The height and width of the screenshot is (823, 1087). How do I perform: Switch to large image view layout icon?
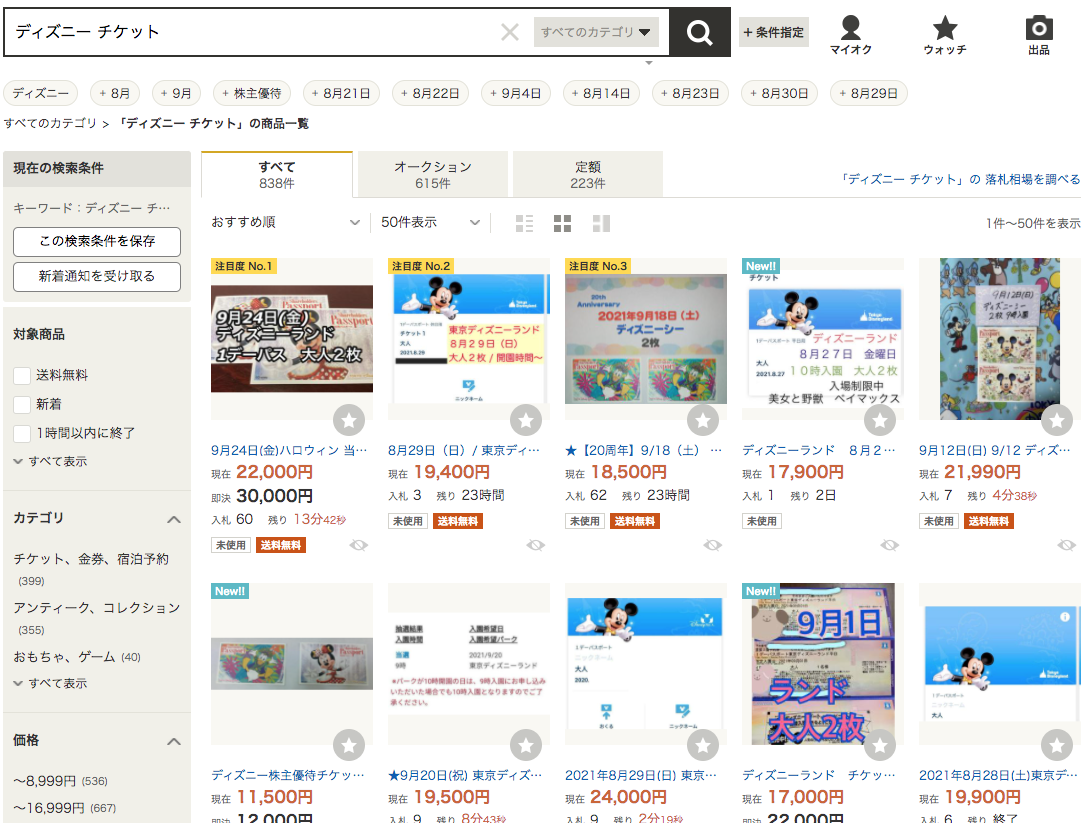[x=601, y=223]
